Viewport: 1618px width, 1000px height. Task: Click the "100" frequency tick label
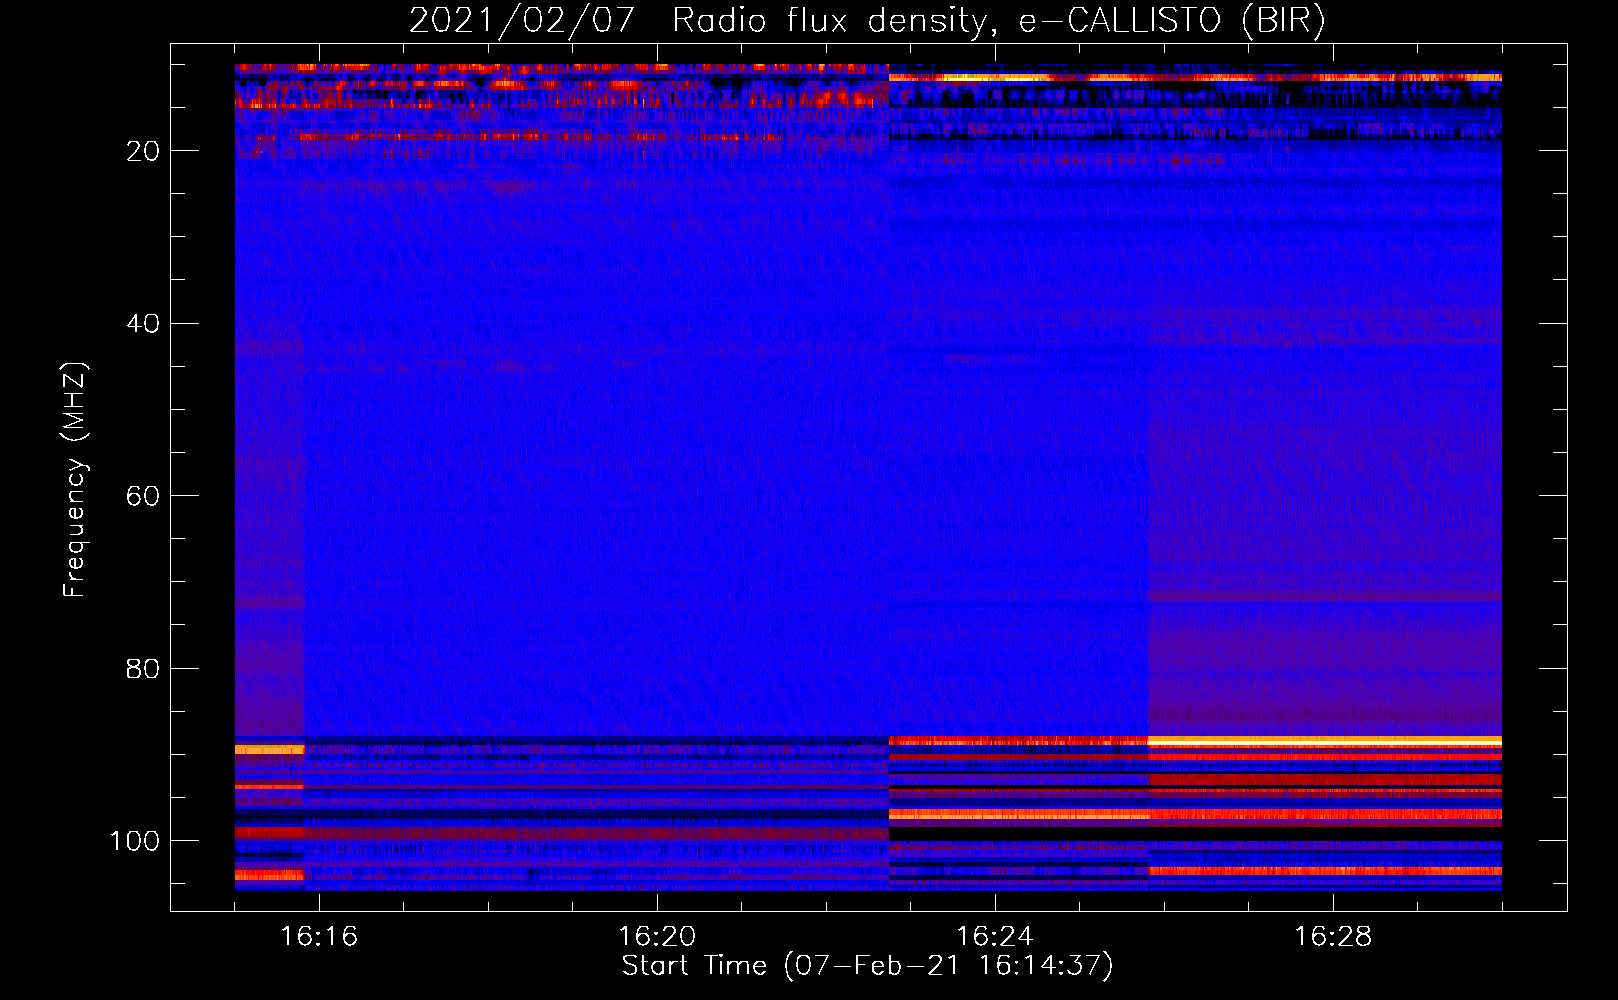click(x=135, y=841)
